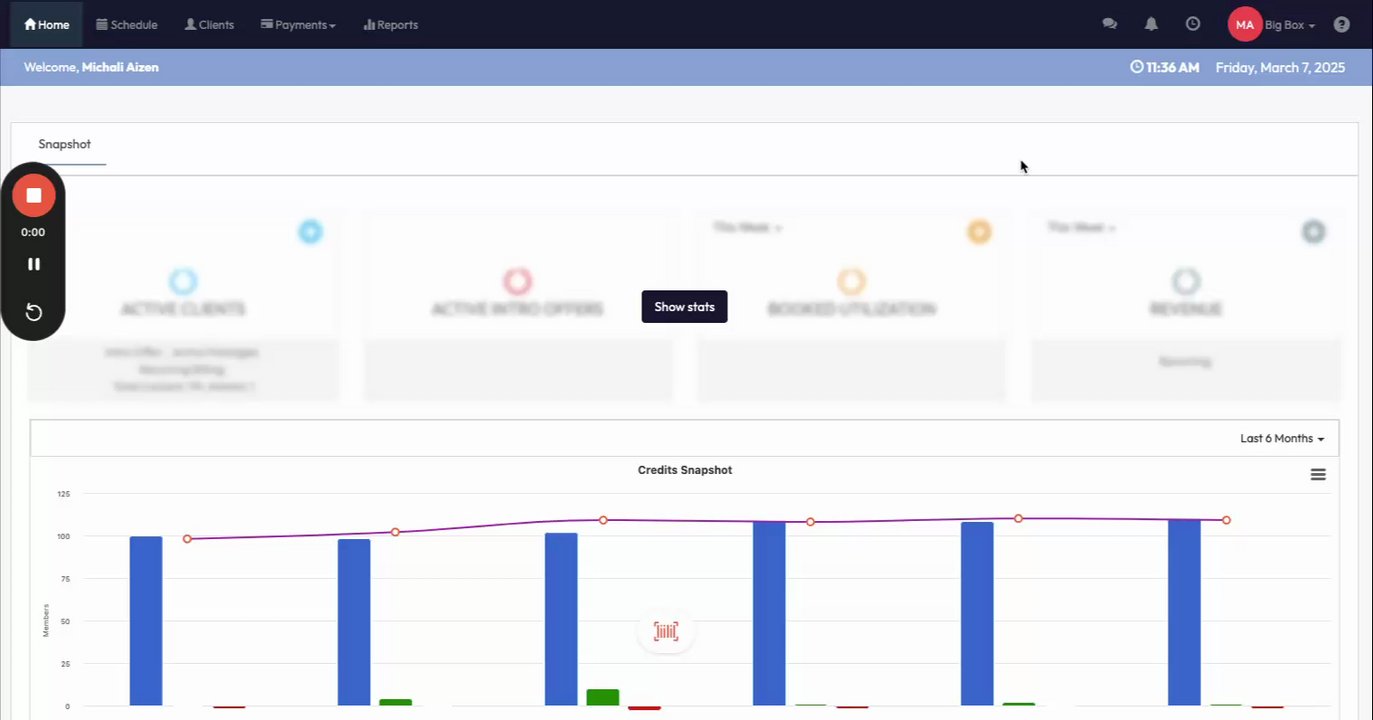Click the red barcode scanner icon
The height and width of the screenshot is (720, 1373).
pos(666,631)
